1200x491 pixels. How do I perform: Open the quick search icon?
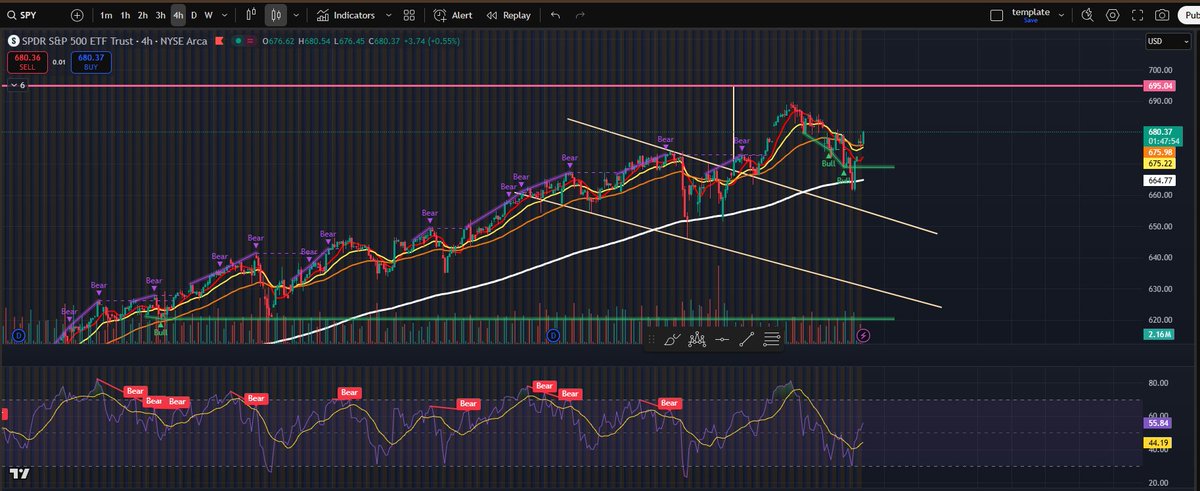pos(1088,15)
